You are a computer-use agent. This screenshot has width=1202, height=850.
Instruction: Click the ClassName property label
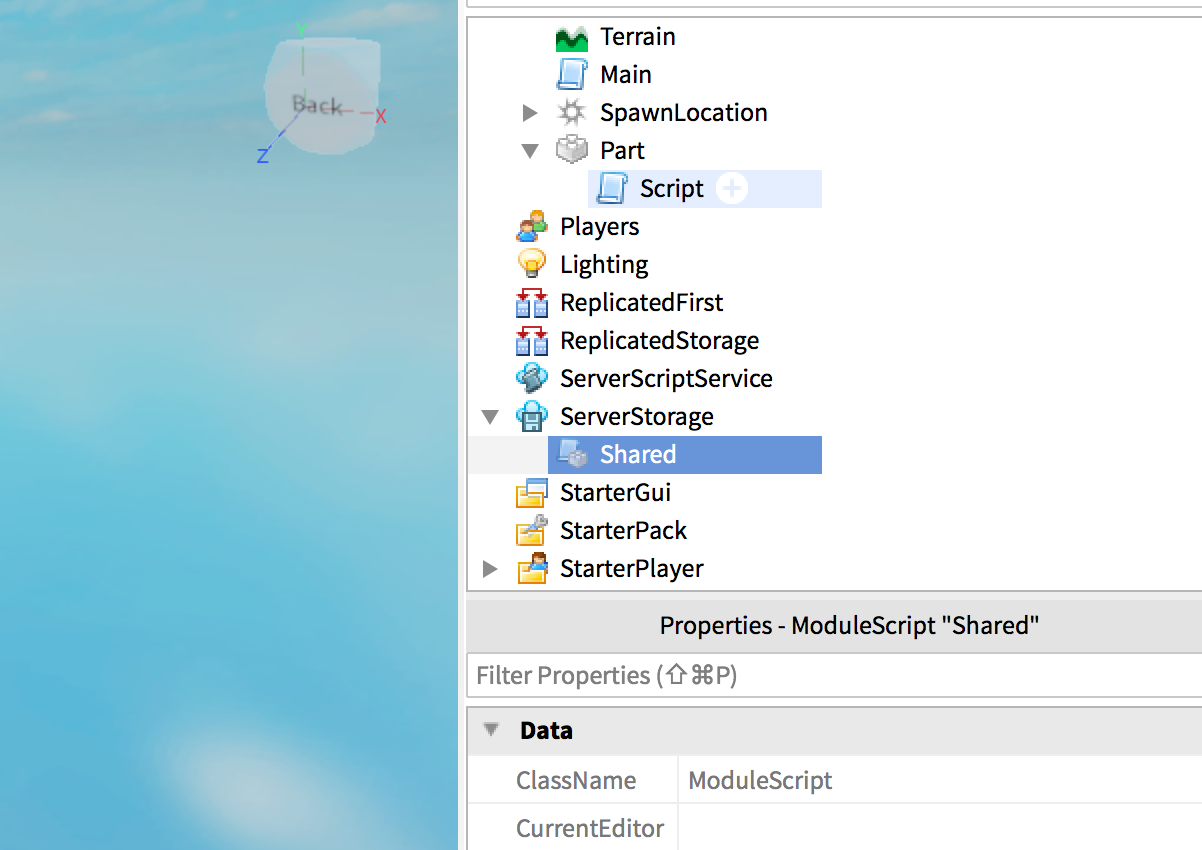[x=576, y=780]
